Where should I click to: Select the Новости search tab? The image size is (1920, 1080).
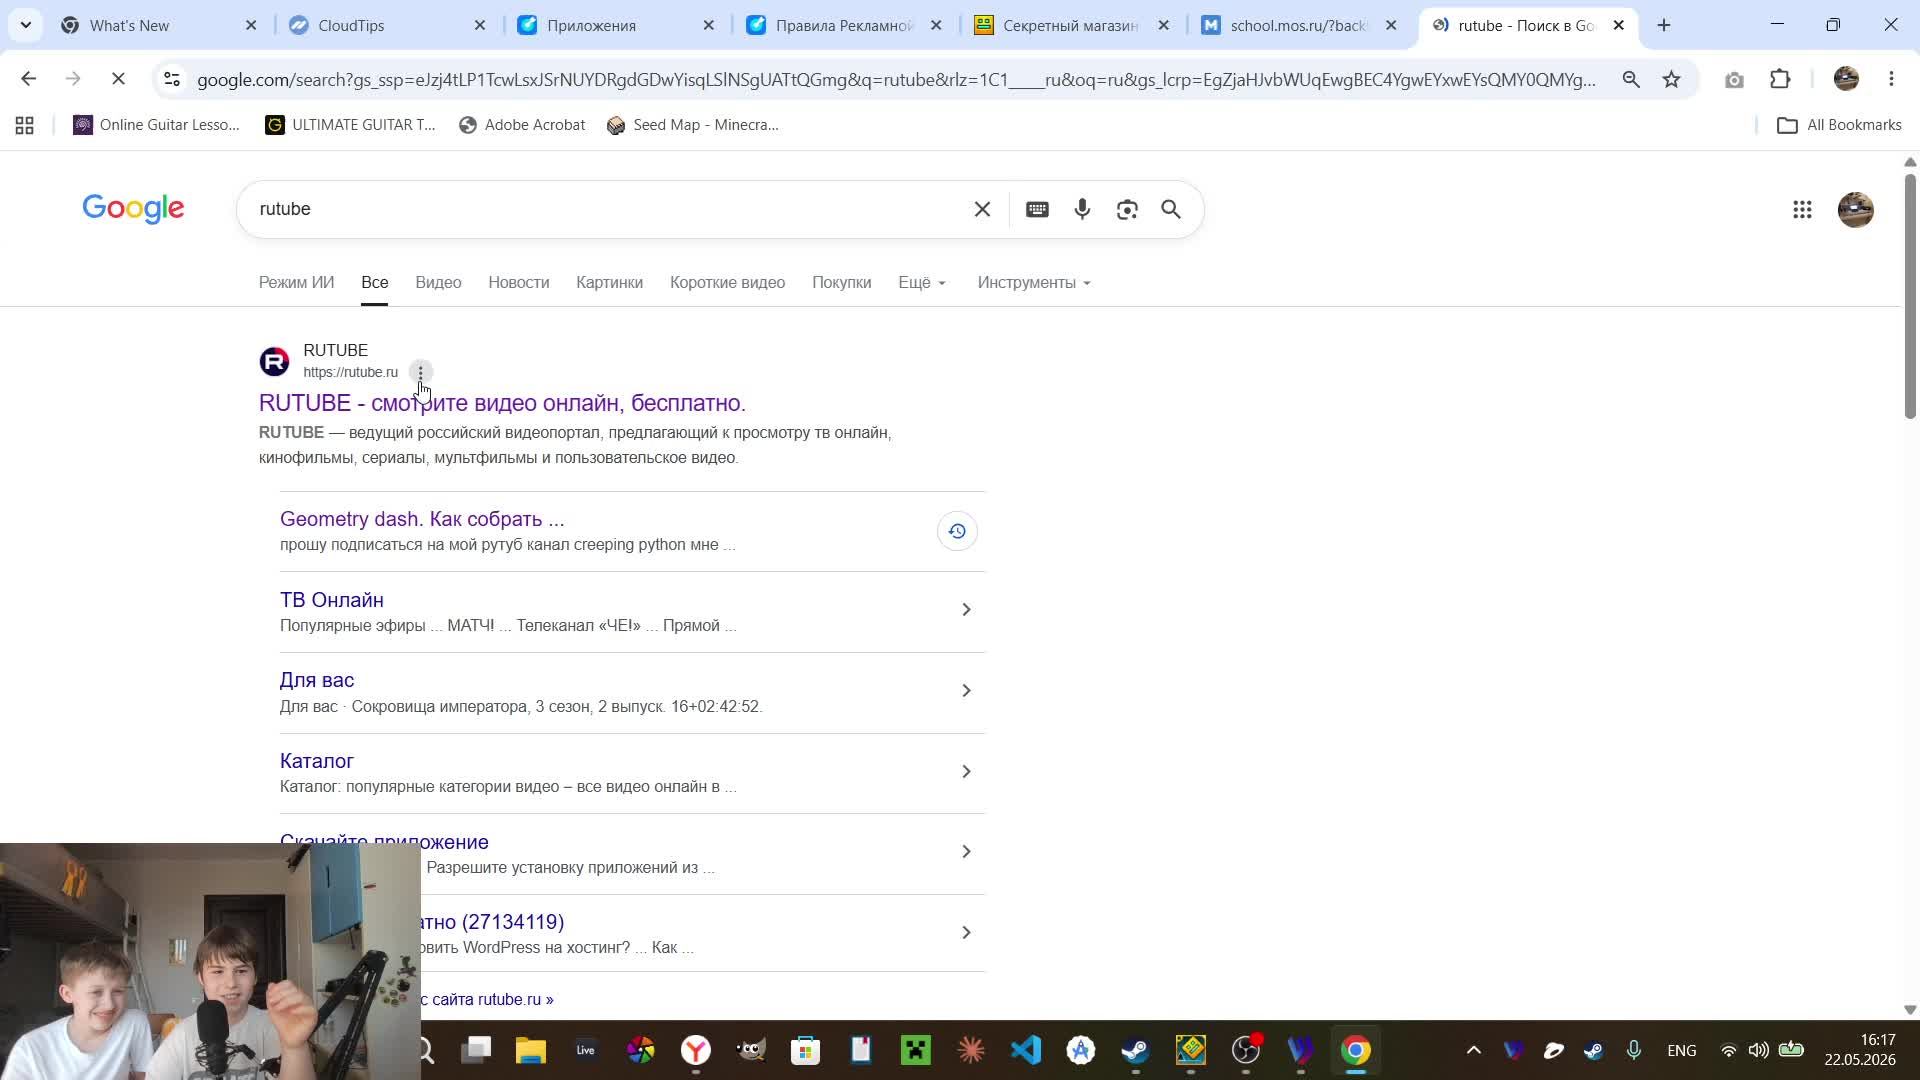[x=519, y=283]
